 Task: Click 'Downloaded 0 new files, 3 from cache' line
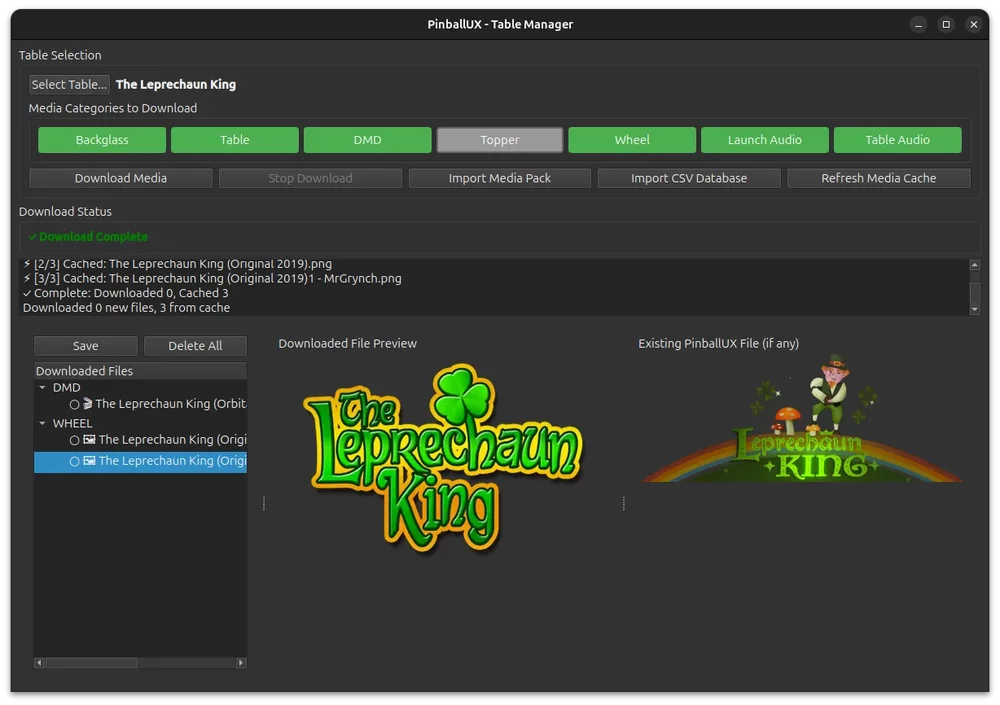126,308
